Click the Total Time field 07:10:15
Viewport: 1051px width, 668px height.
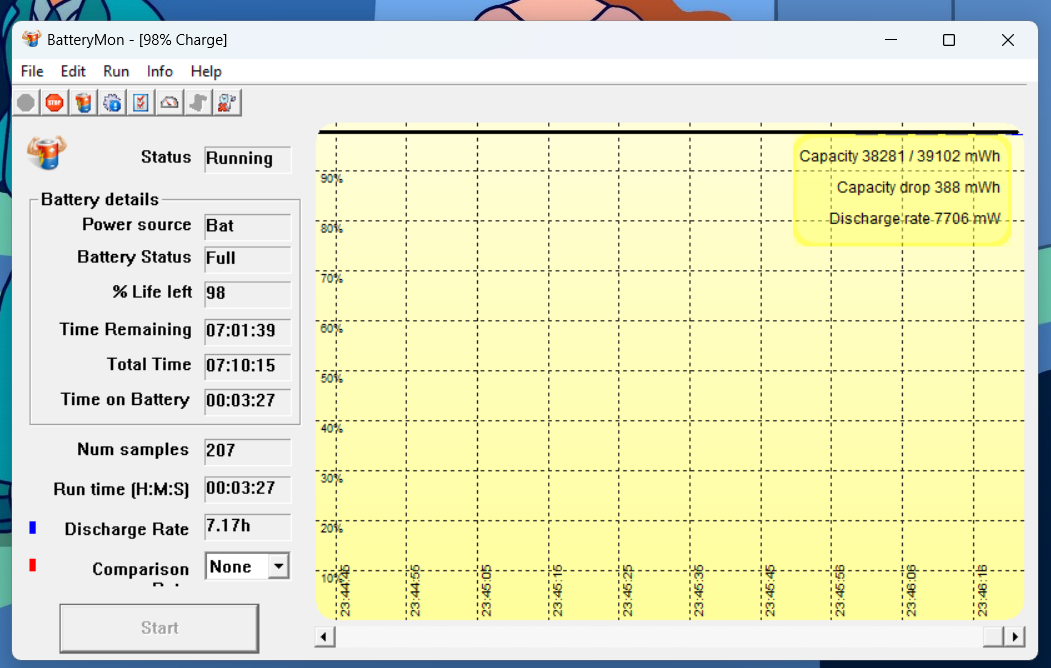247,366
